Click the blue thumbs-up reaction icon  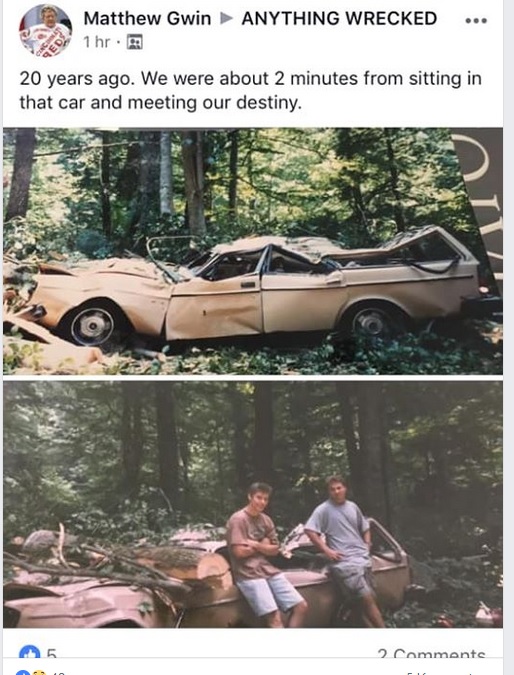coord(30,652)
